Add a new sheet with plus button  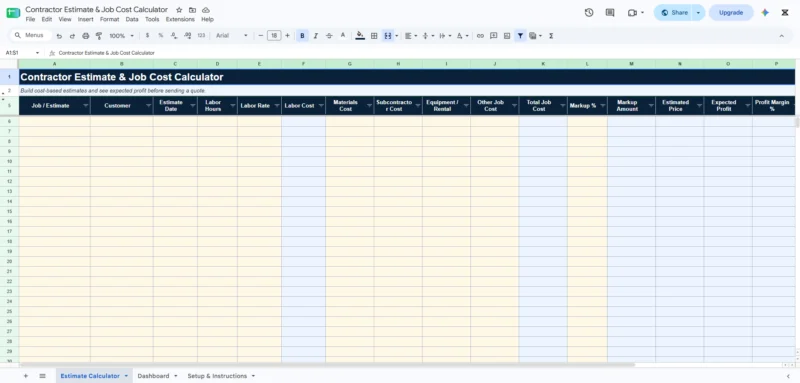coord(26,376)
